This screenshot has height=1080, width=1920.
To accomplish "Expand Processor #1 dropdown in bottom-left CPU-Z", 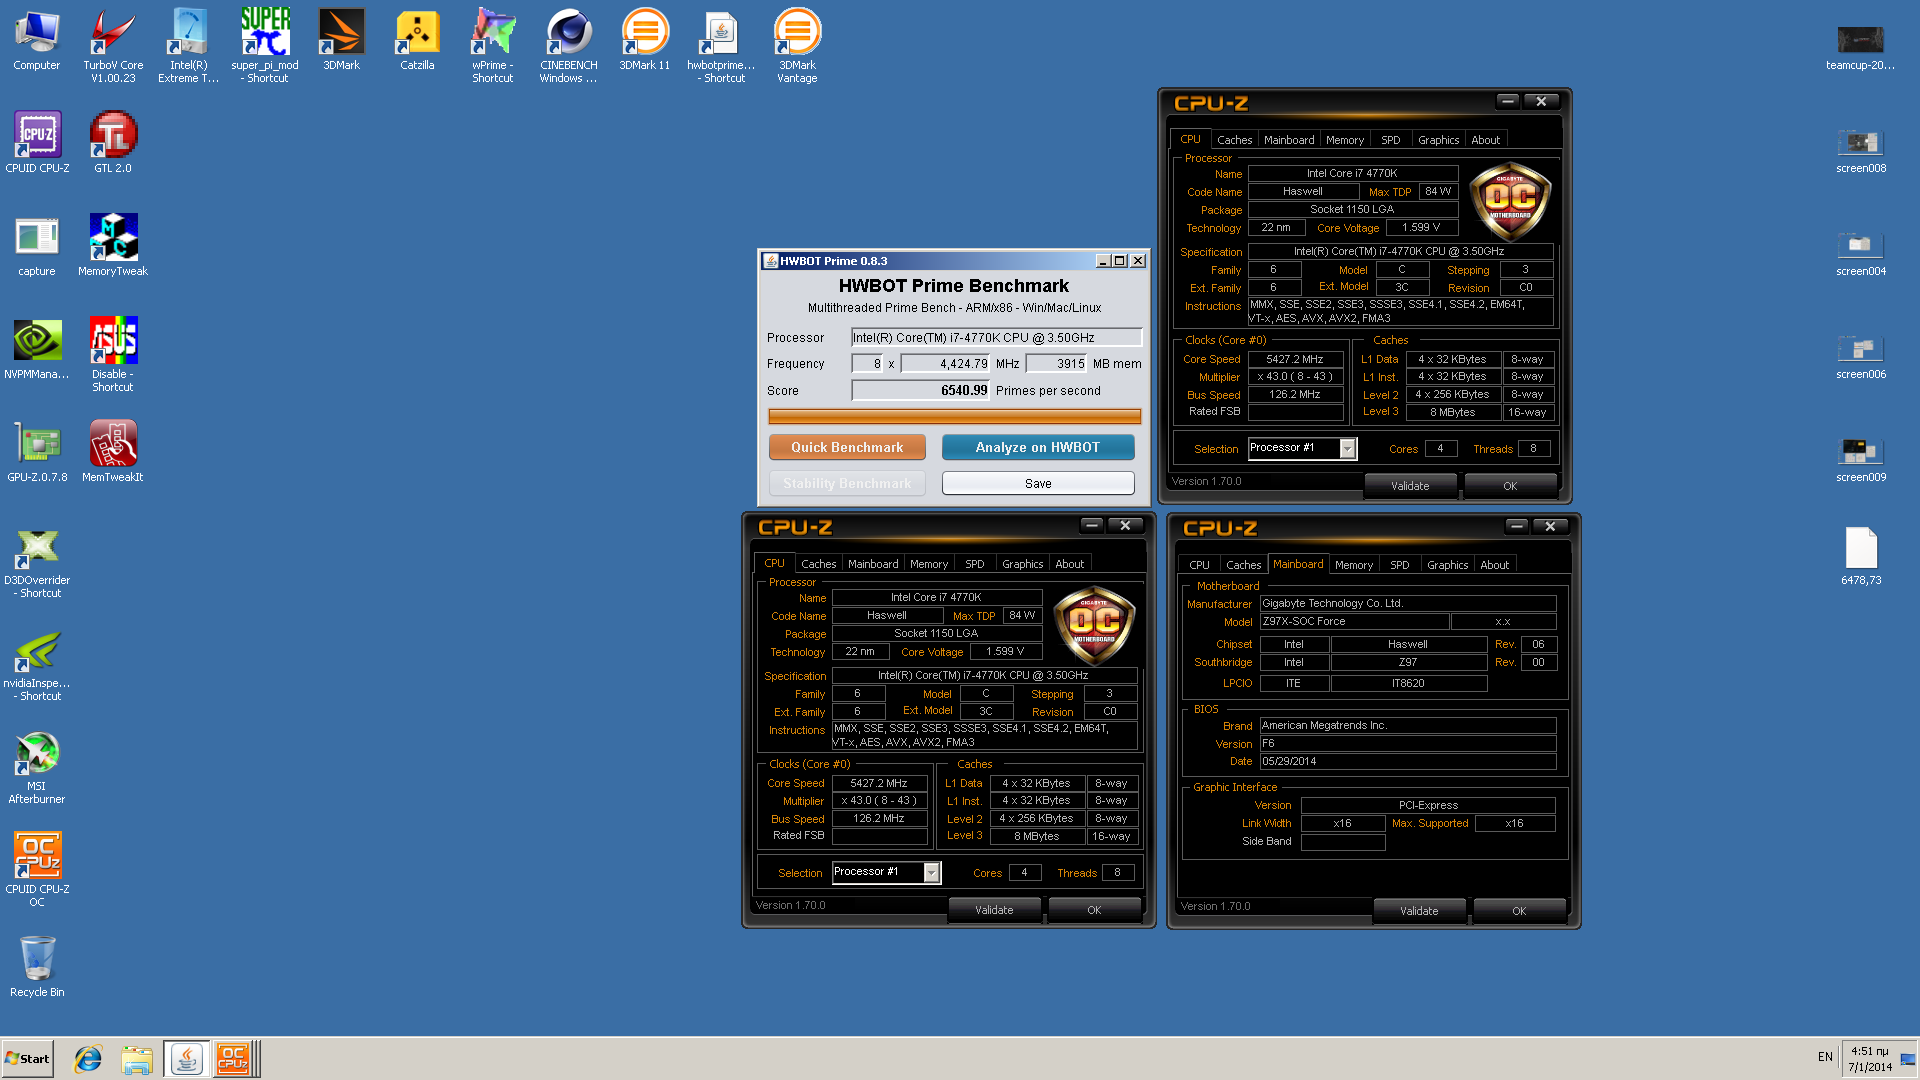I will (x=931, y=873).
